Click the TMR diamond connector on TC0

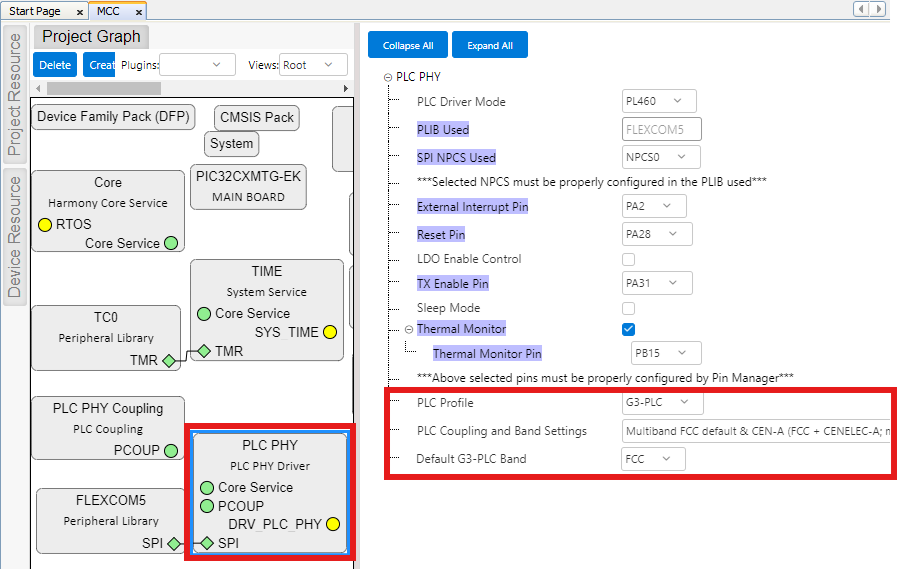(169, 360)
